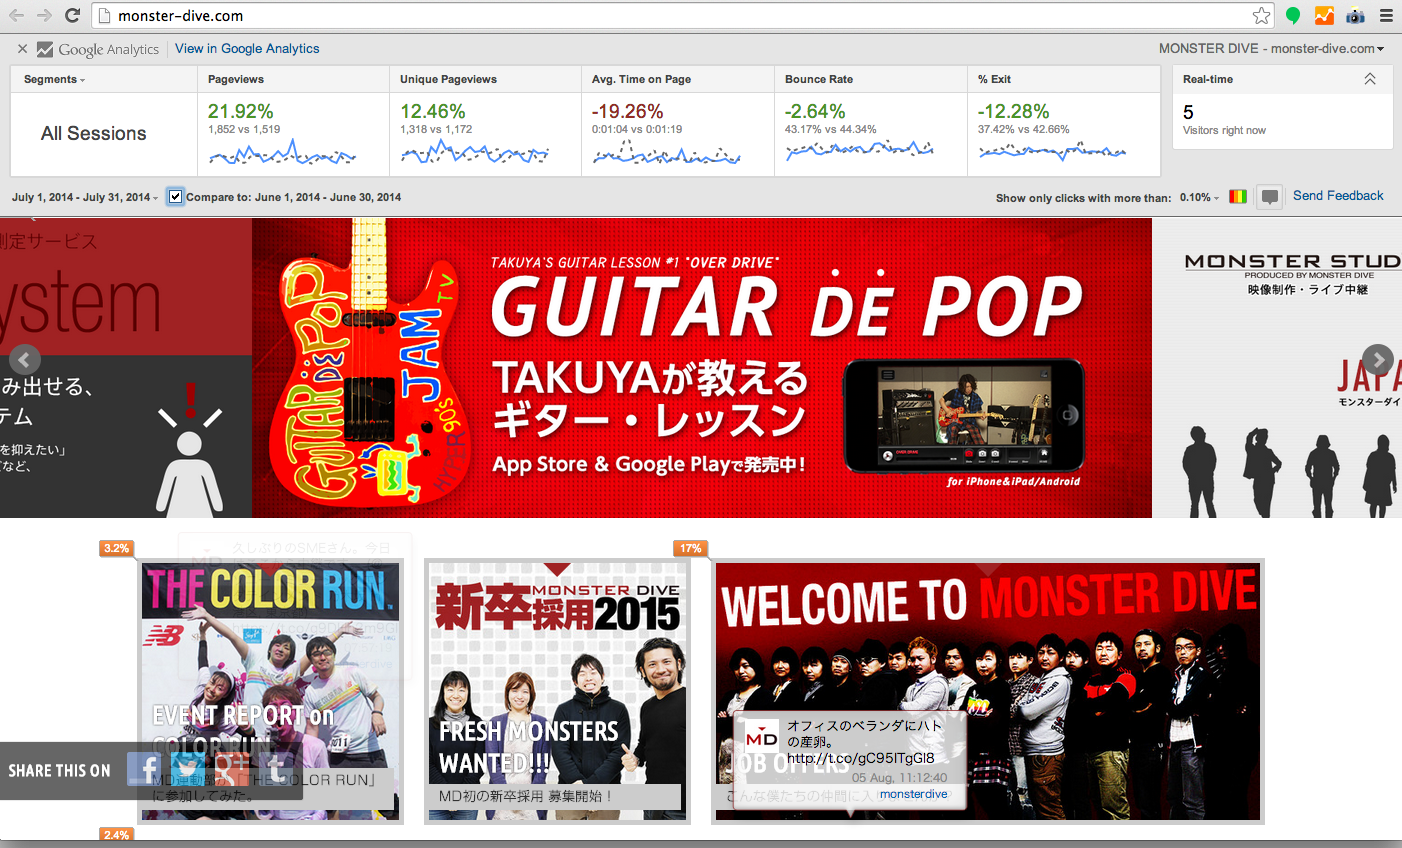
Task: Open the orange chart extension icon
Action: [1324, 15]
